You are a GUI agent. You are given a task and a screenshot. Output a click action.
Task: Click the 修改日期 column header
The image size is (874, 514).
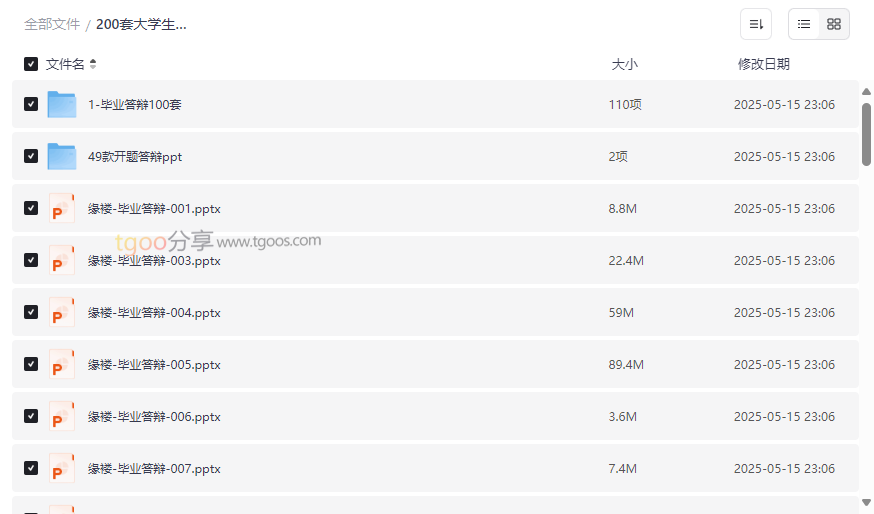pyautogui.click(x=763, y=64)
